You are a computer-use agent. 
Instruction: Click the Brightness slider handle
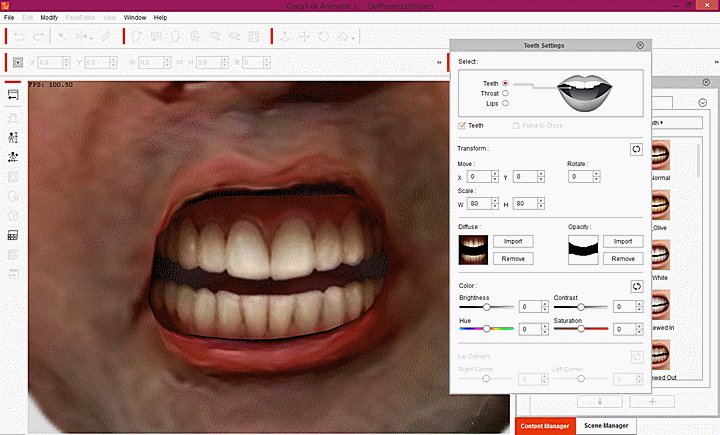click(x=486, y=306)
